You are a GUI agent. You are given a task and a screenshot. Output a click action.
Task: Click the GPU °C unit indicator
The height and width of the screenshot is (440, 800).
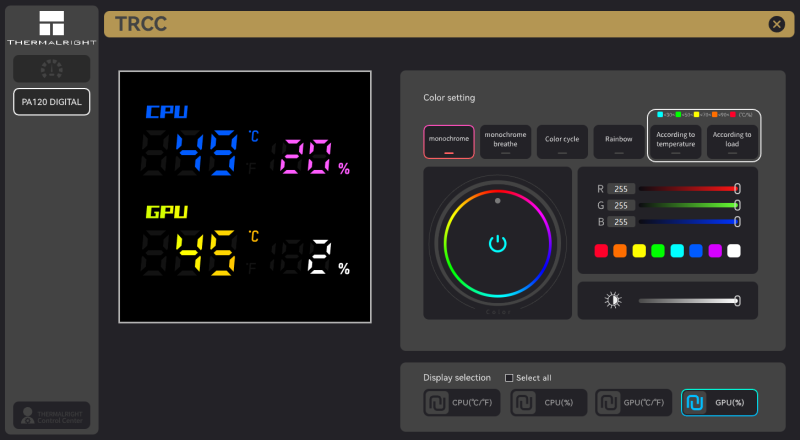pos(254,236)
